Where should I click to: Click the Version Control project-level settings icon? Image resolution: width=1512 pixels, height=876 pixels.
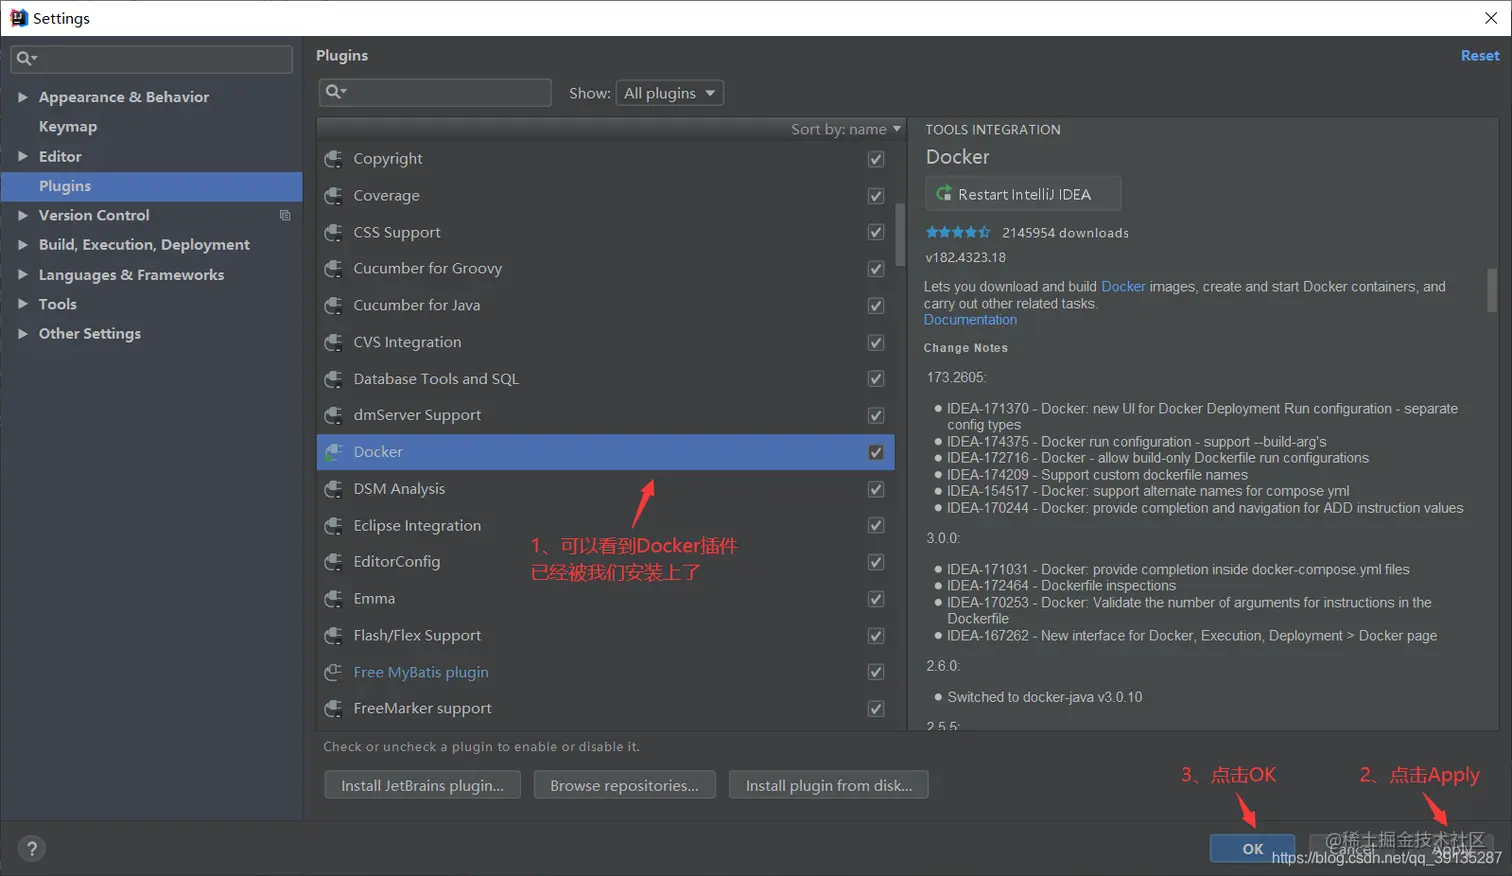tap(285, 215)
